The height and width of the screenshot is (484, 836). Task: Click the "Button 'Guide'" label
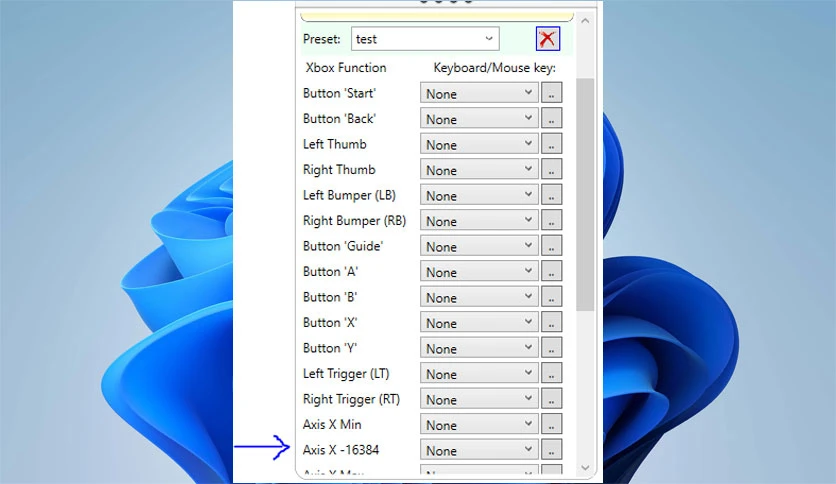point(343,246)
